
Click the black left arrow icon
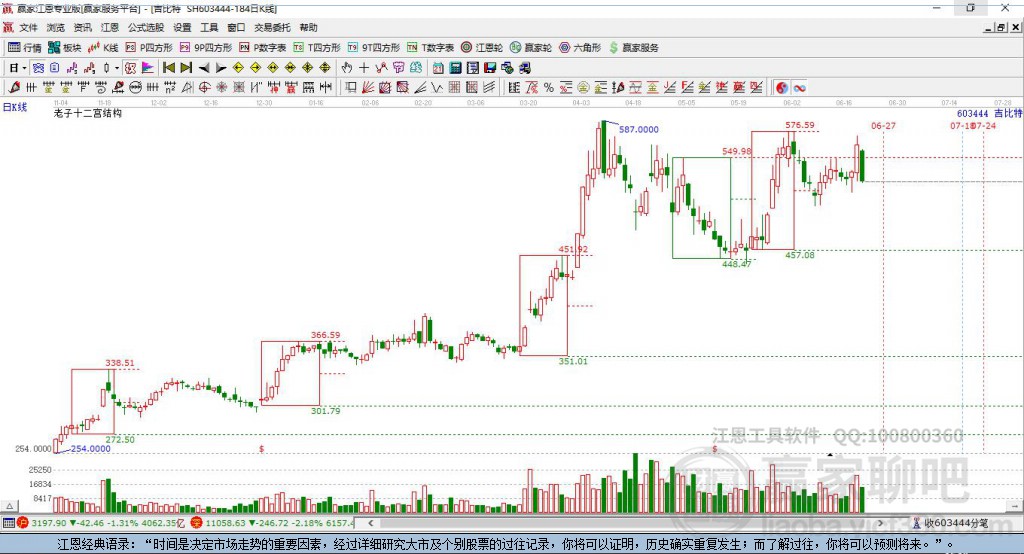click(204, 68)
